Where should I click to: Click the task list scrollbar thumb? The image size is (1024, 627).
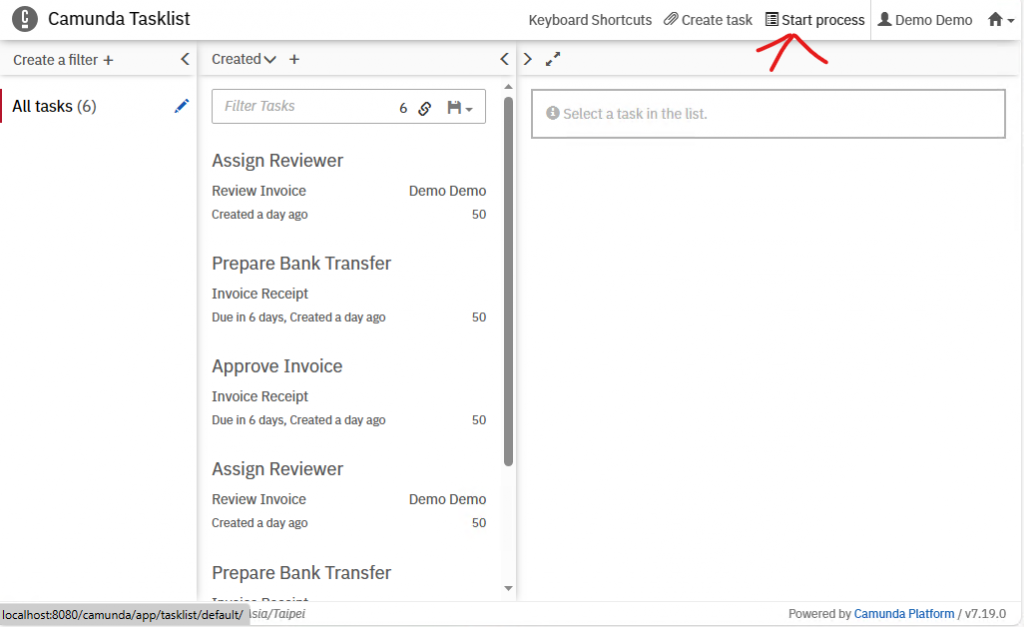508,281
